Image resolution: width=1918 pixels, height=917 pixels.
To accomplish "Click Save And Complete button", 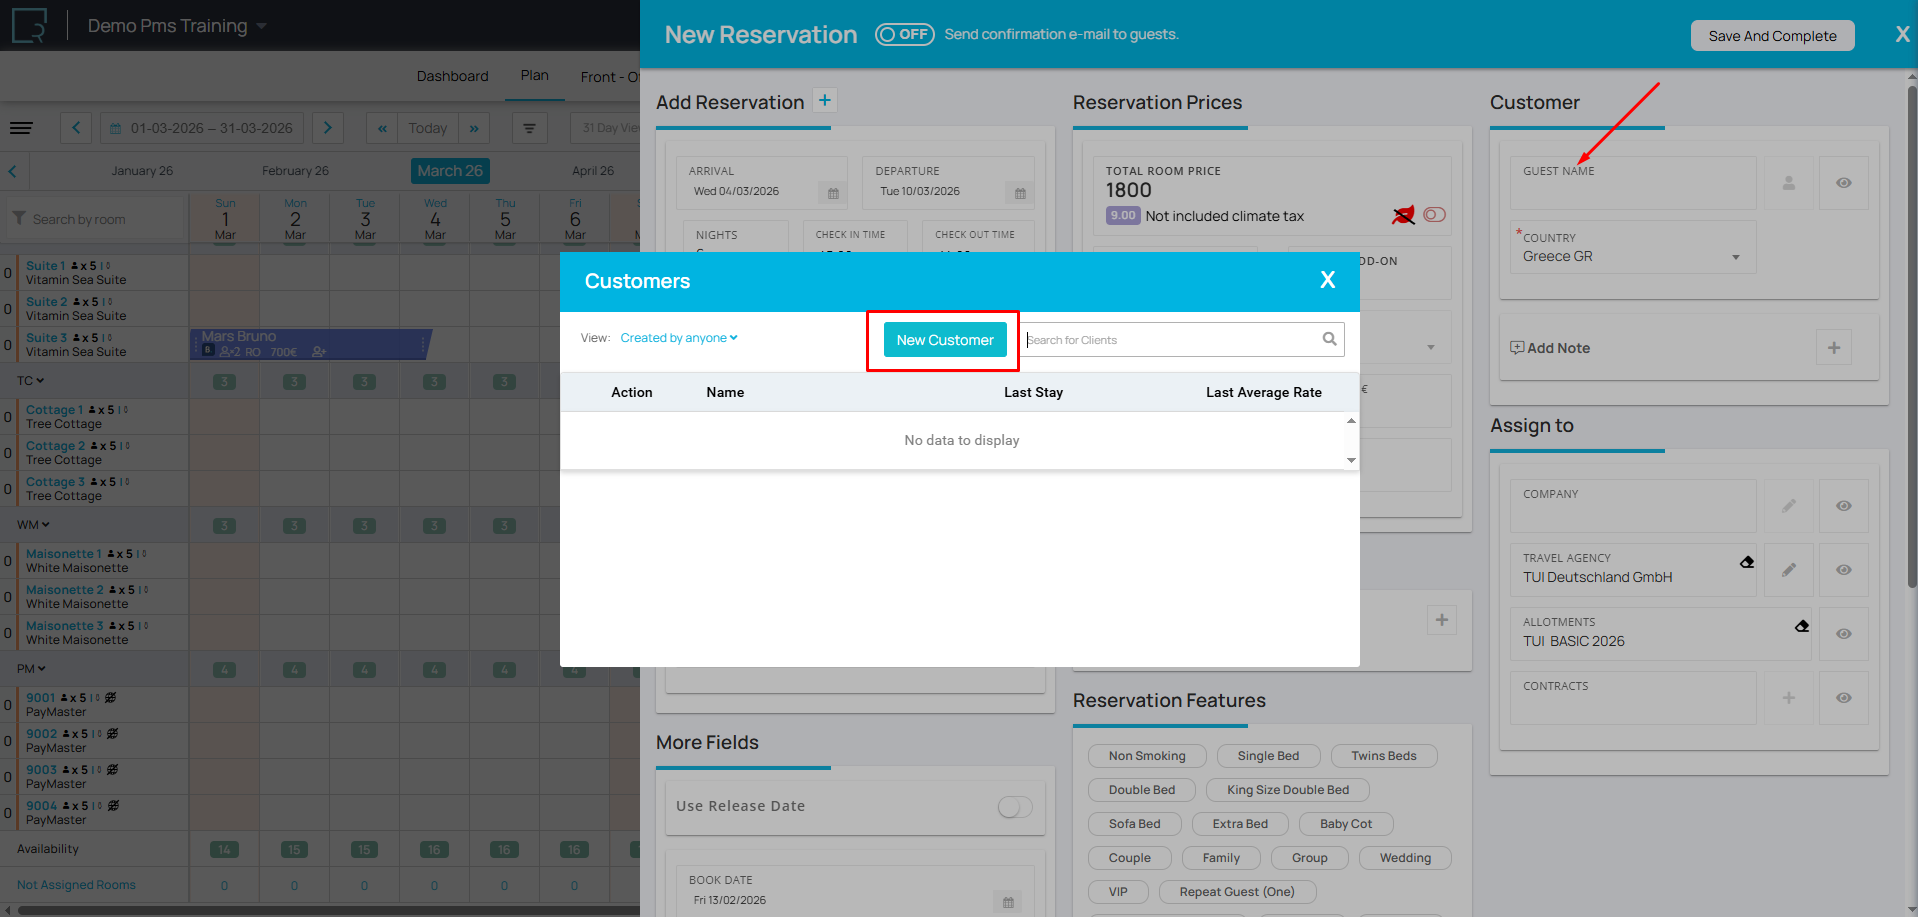I will [1771, 36].
